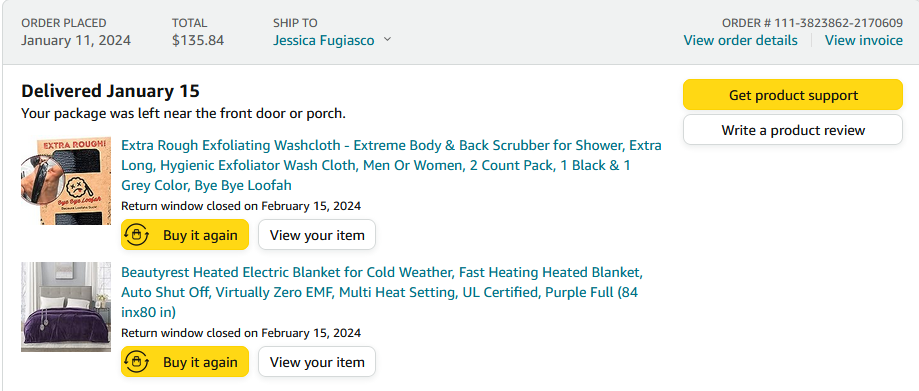Buy the Beautyrest blanket again
The height and width of the screenshot is (391, 919).
[x=185, y=362]
